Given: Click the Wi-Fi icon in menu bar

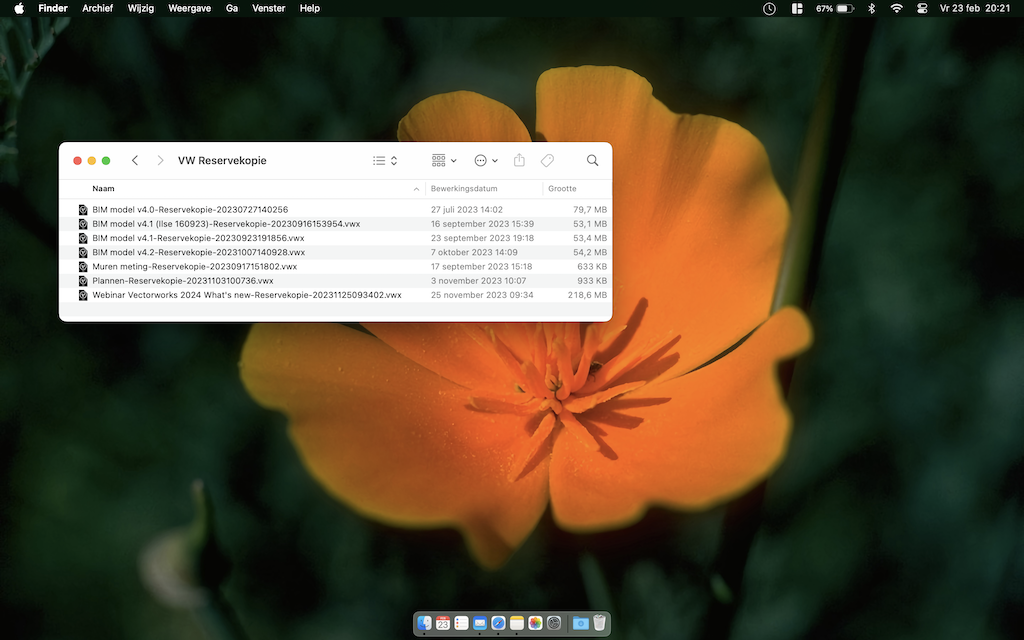Looking at the screenshot, I should (897, 8).
